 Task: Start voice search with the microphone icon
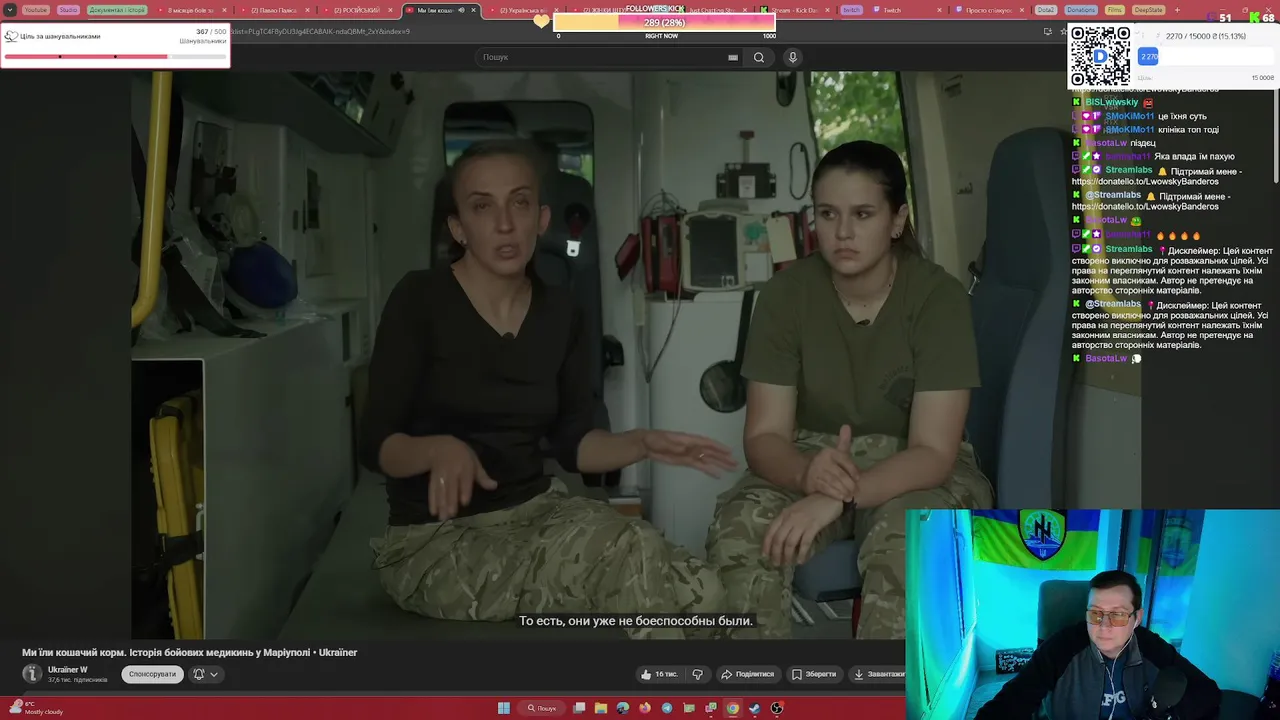point(793,57)
